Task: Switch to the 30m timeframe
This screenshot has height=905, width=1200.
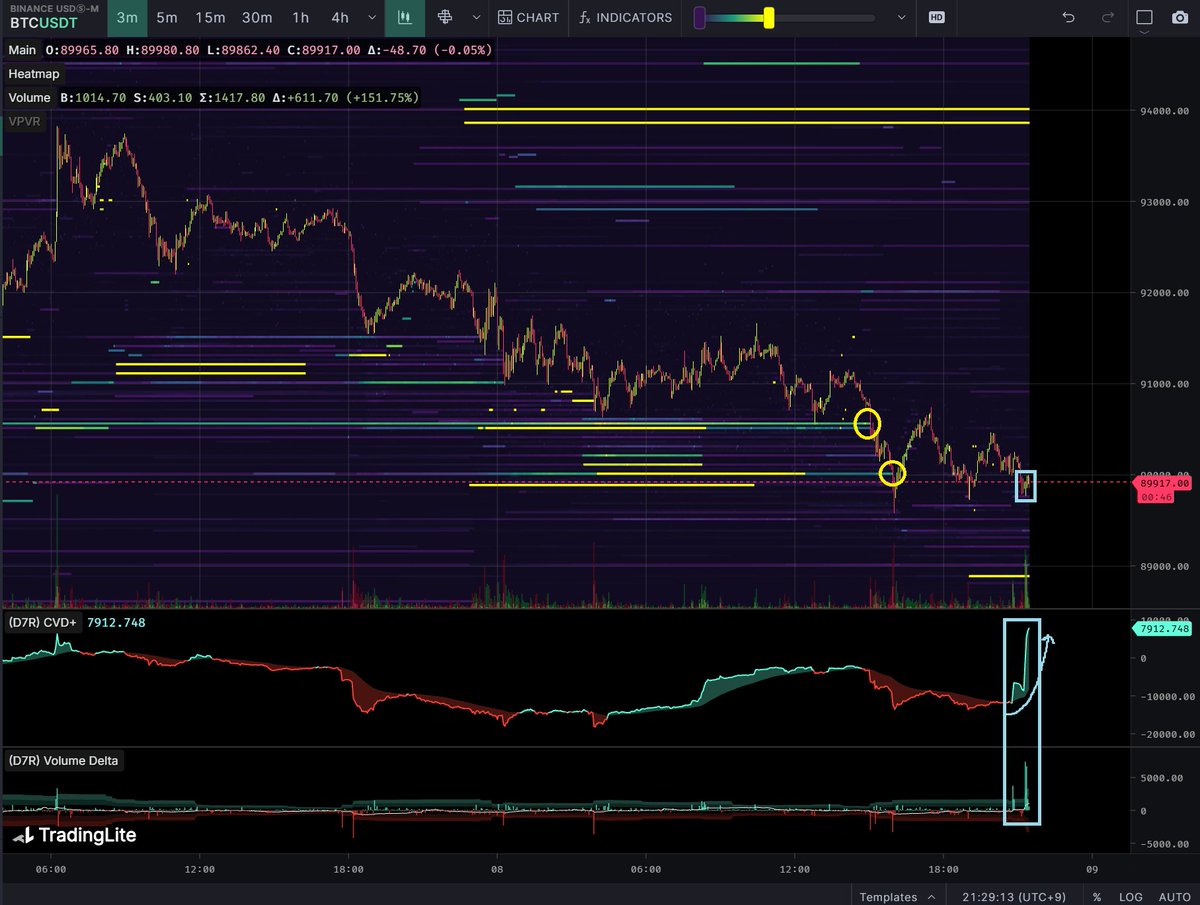Action: tap(257, 17)
